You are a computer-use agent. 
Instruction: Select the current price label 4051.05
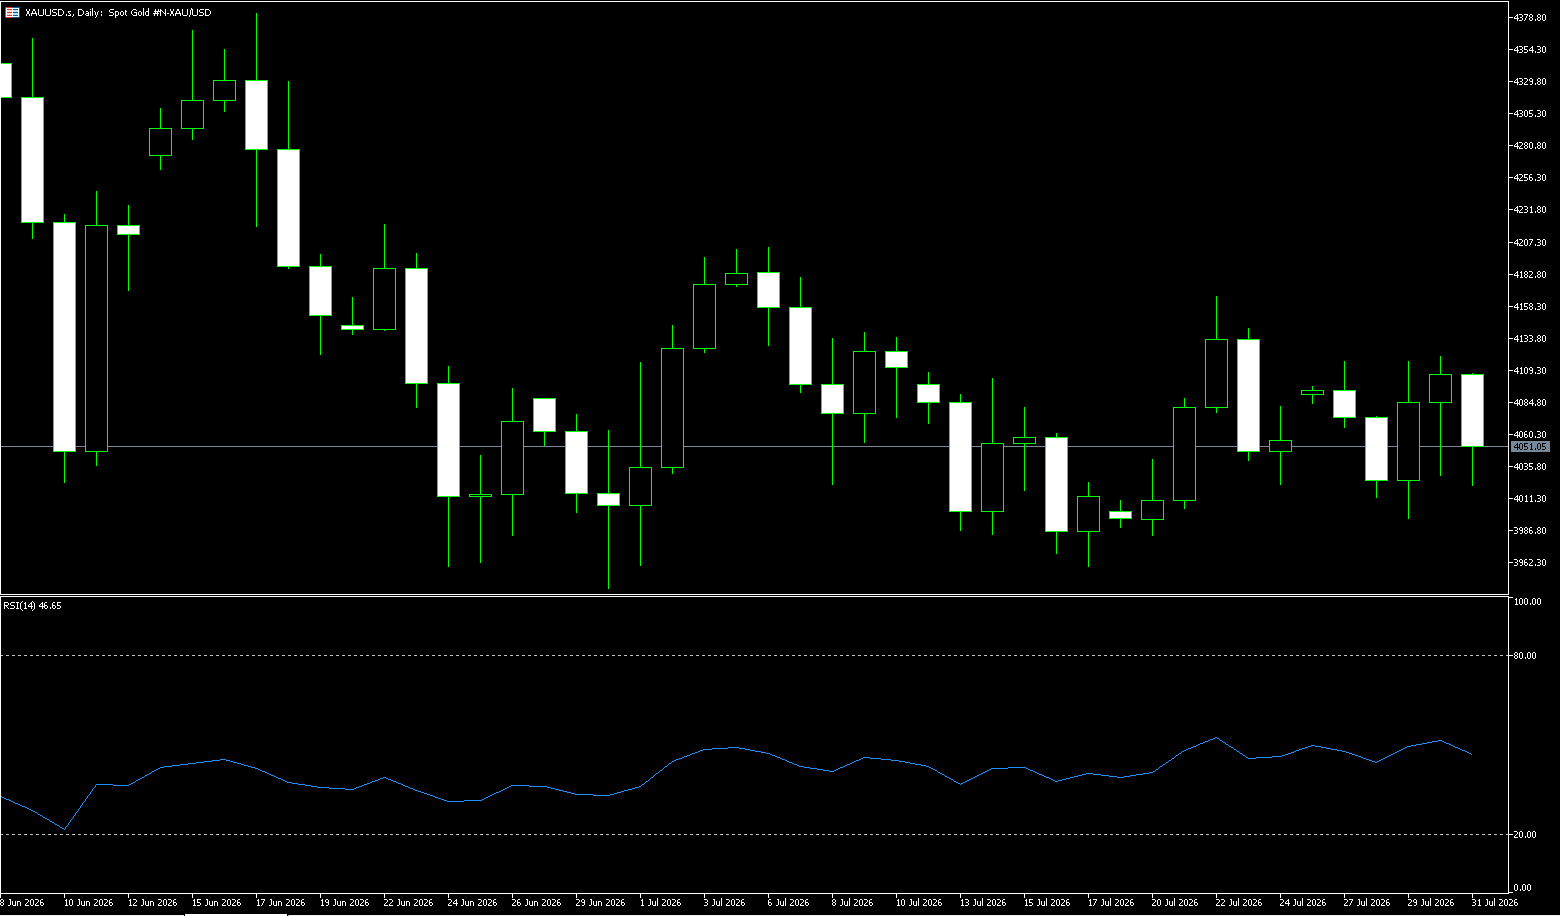(1530, 446)
